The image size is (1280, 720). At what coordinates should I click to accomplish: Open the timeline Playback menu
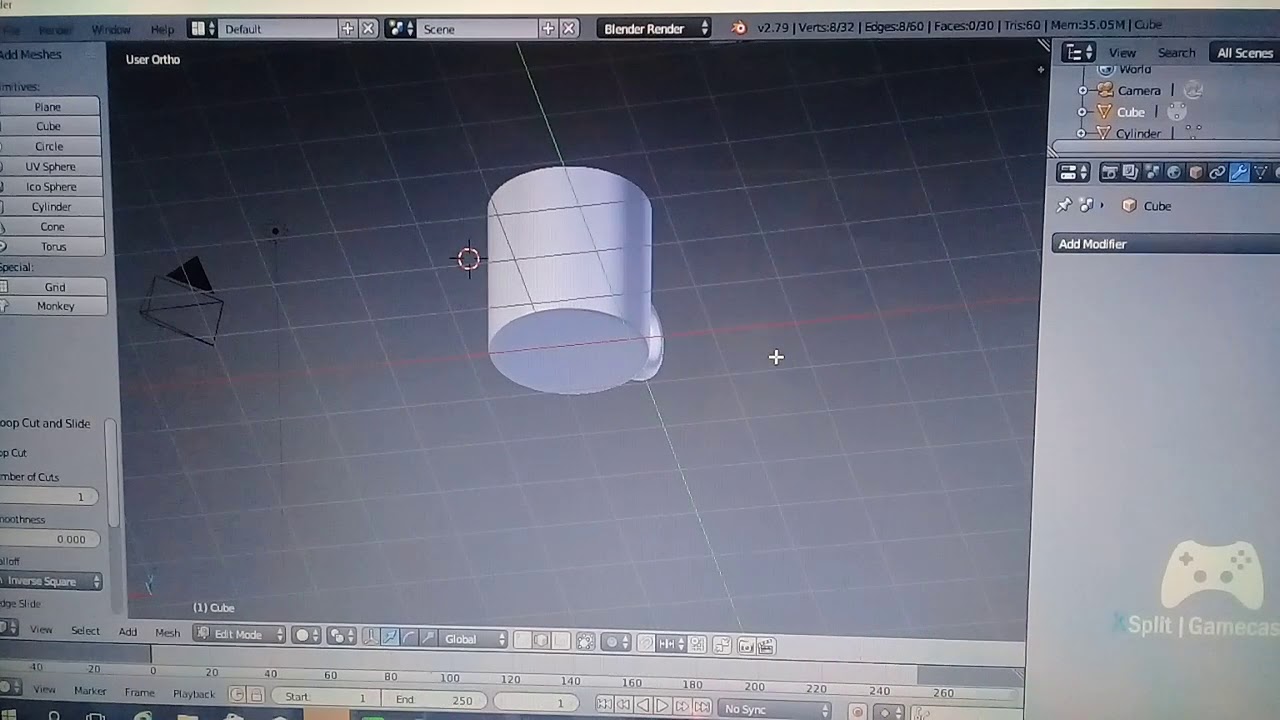pos(194,693)
